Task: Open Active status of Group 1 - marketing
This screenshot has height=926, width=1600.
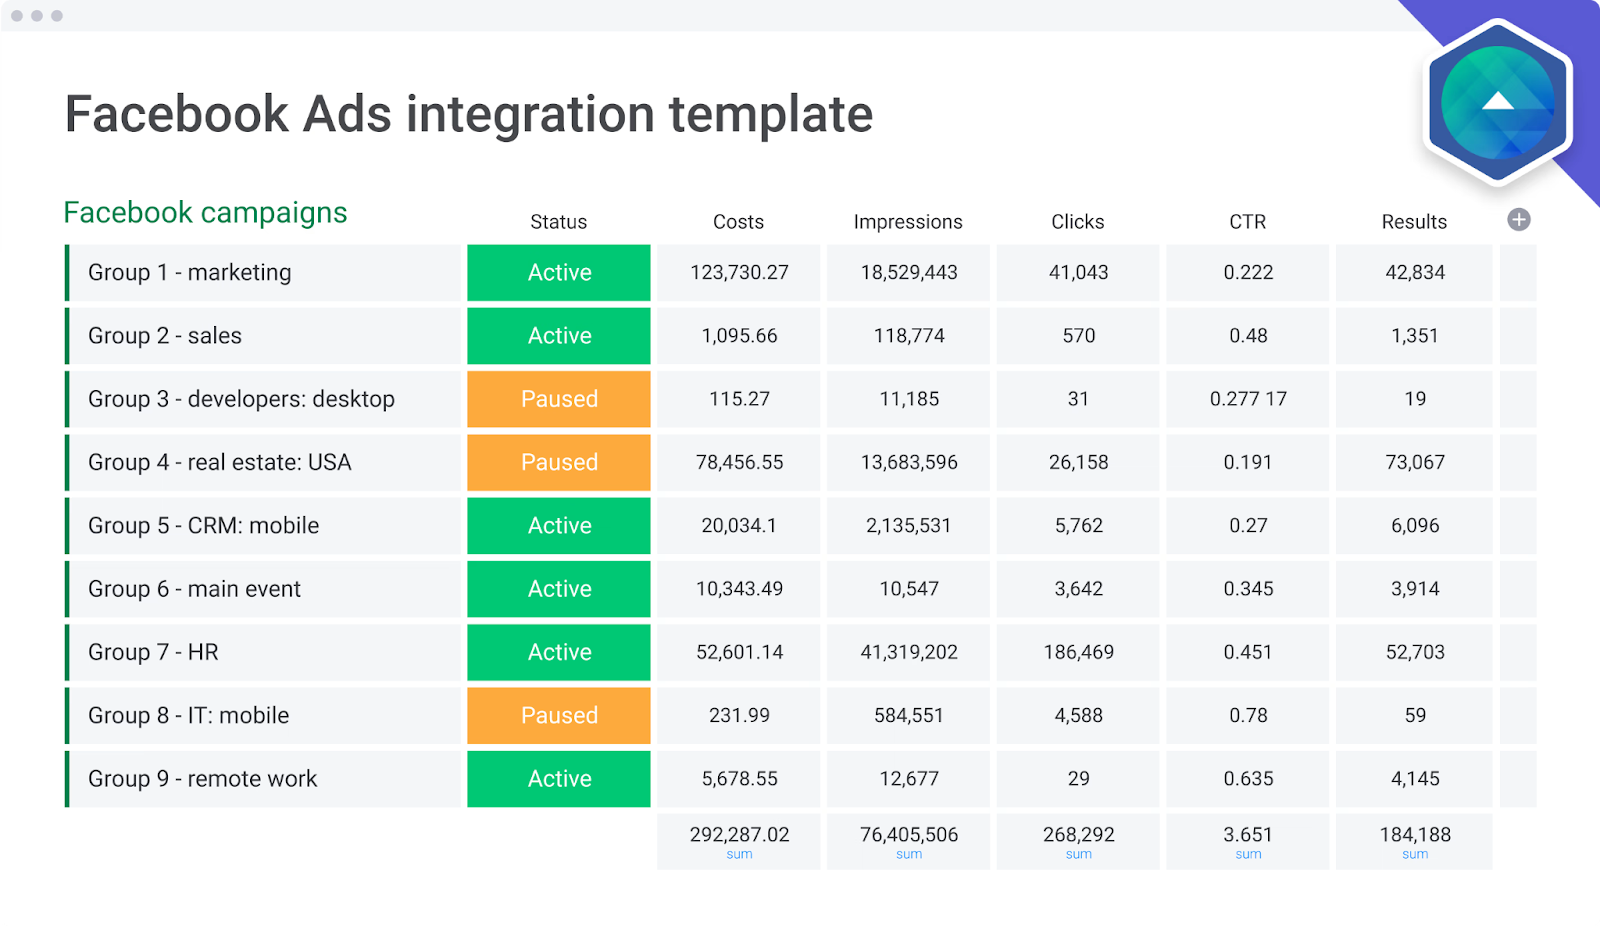Action: tap(559, 273)
